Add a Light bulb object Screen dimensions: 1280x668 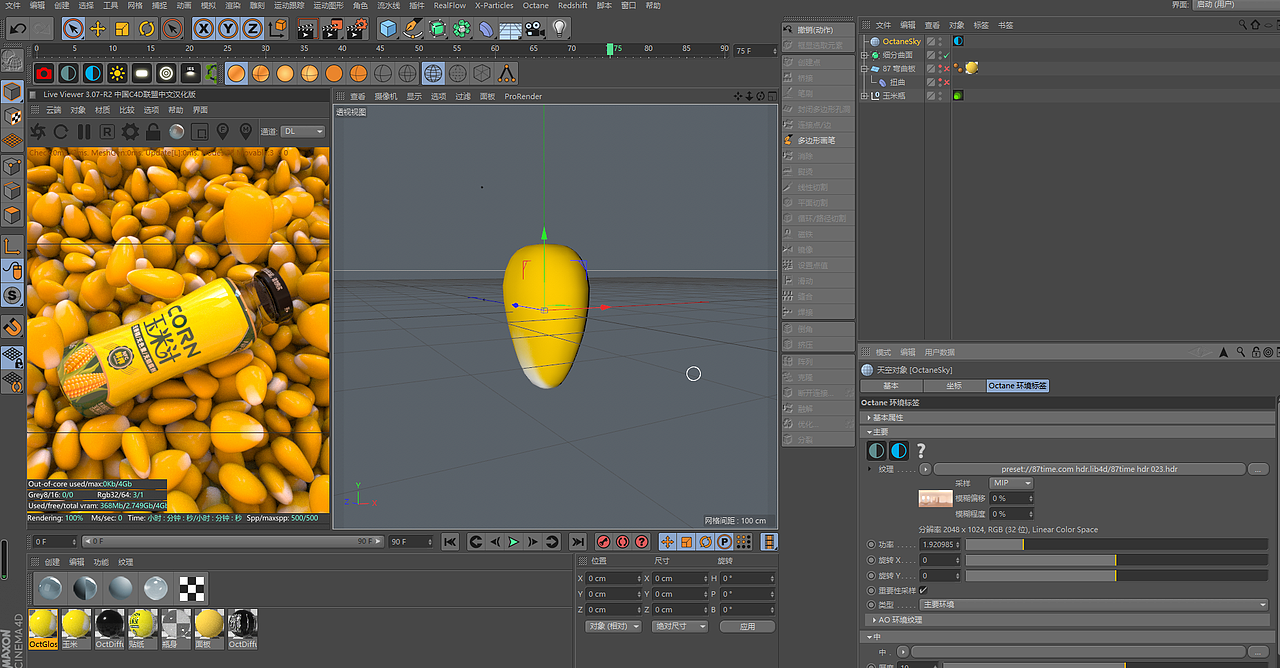click(x=559, y=28)
